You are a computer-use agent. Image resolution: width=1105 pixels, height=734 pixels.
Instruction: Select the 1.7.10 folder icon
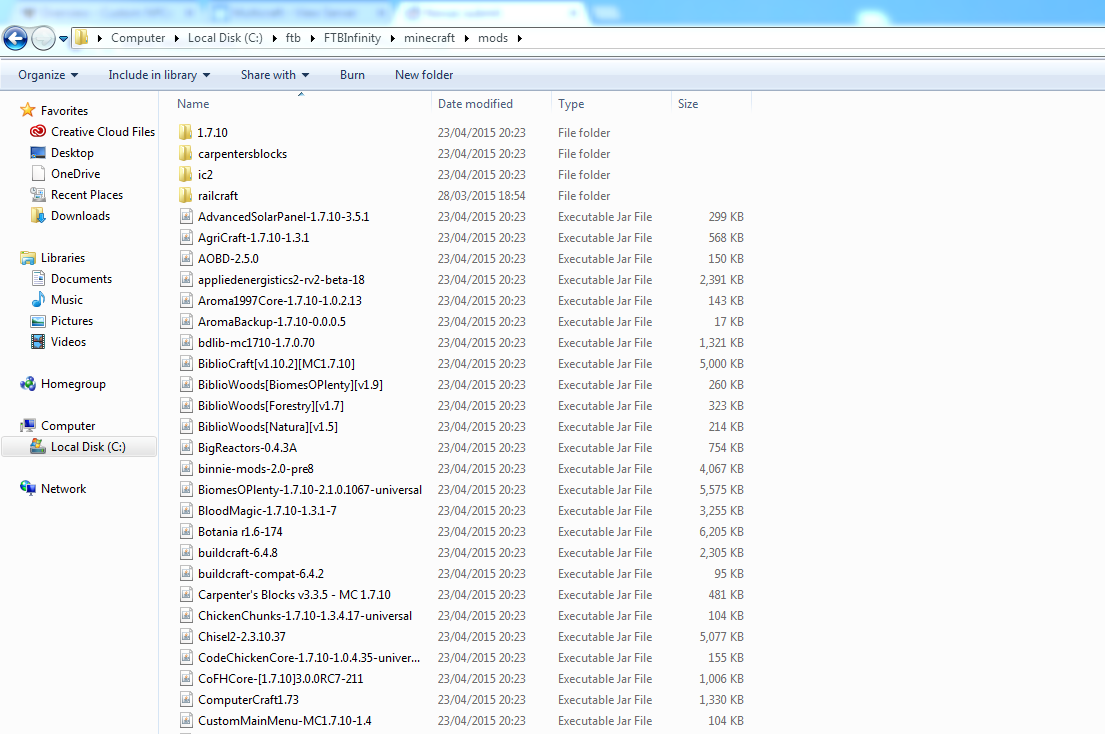(x=185, y=132)
